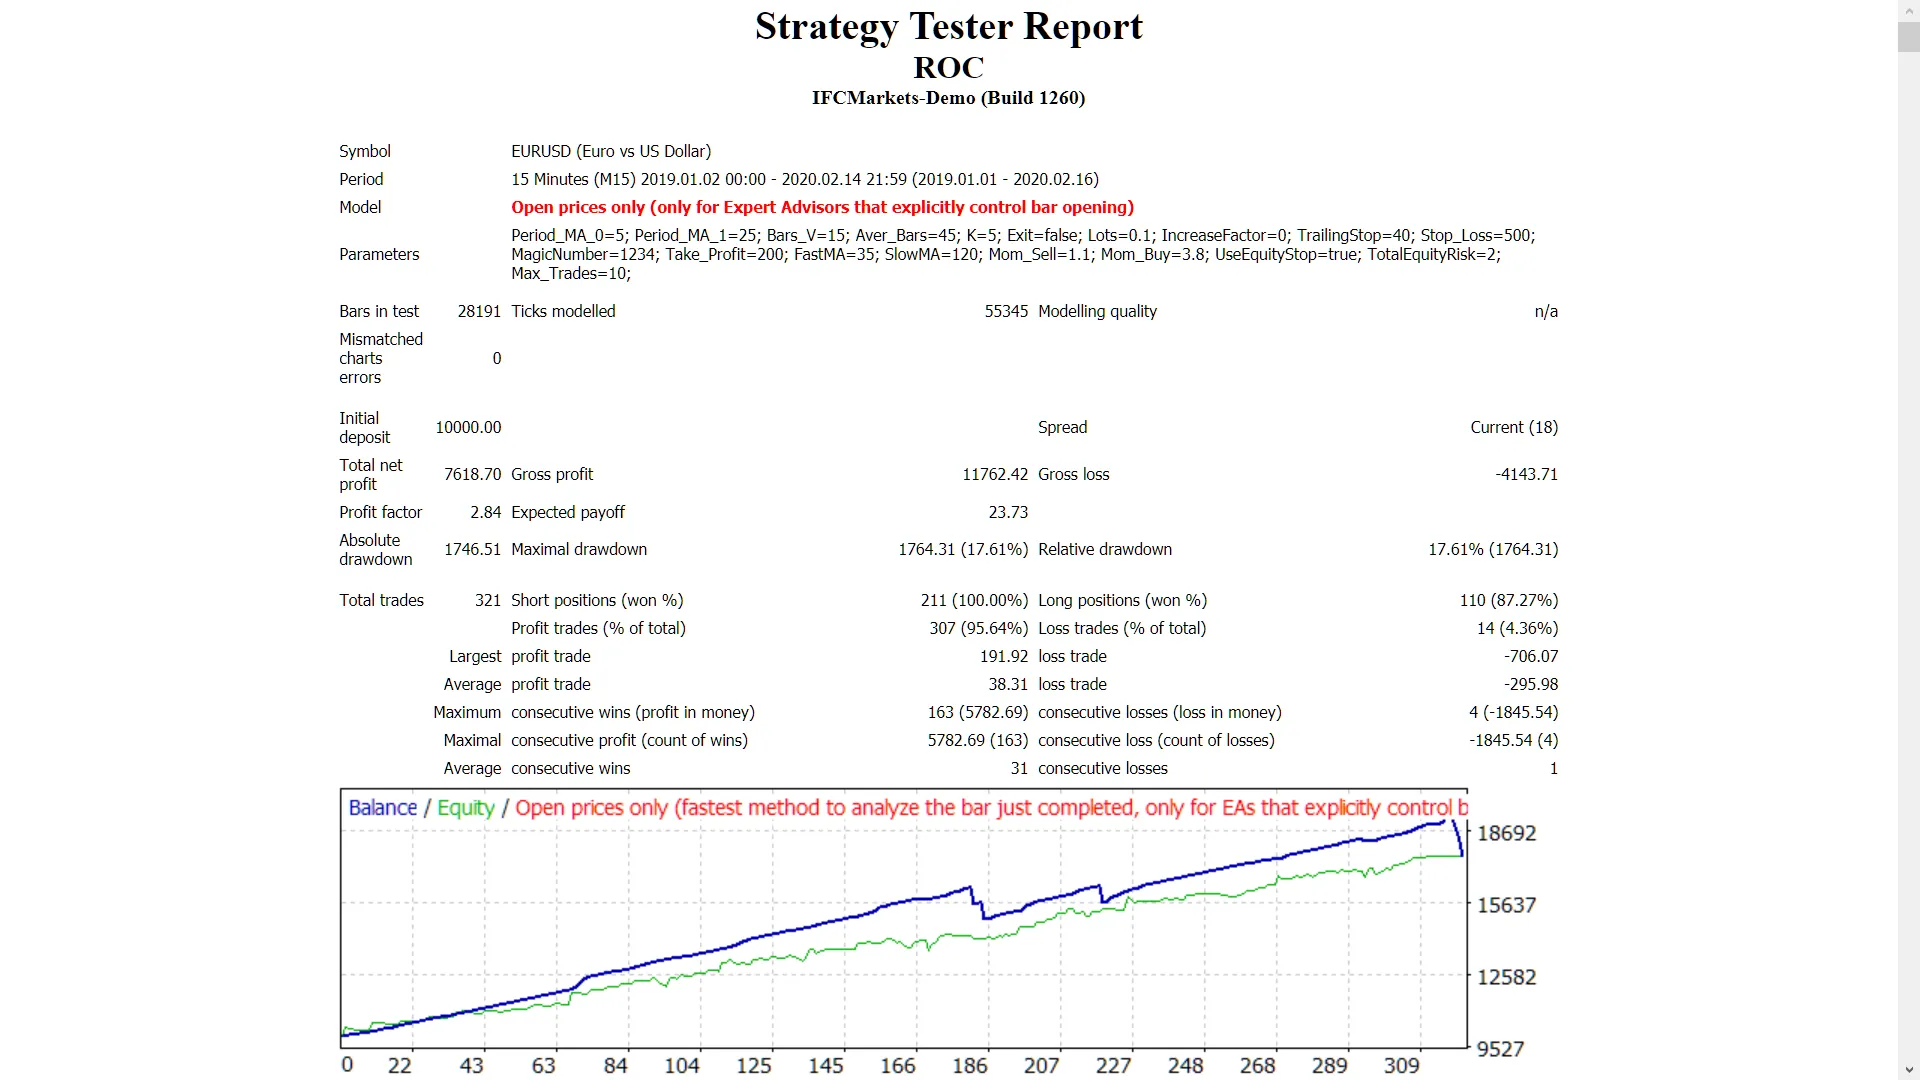The width and height of the screenshot is (1920, 1080).
Task: Click the Gross loss value -4143.71
Action: point(1526,474)
